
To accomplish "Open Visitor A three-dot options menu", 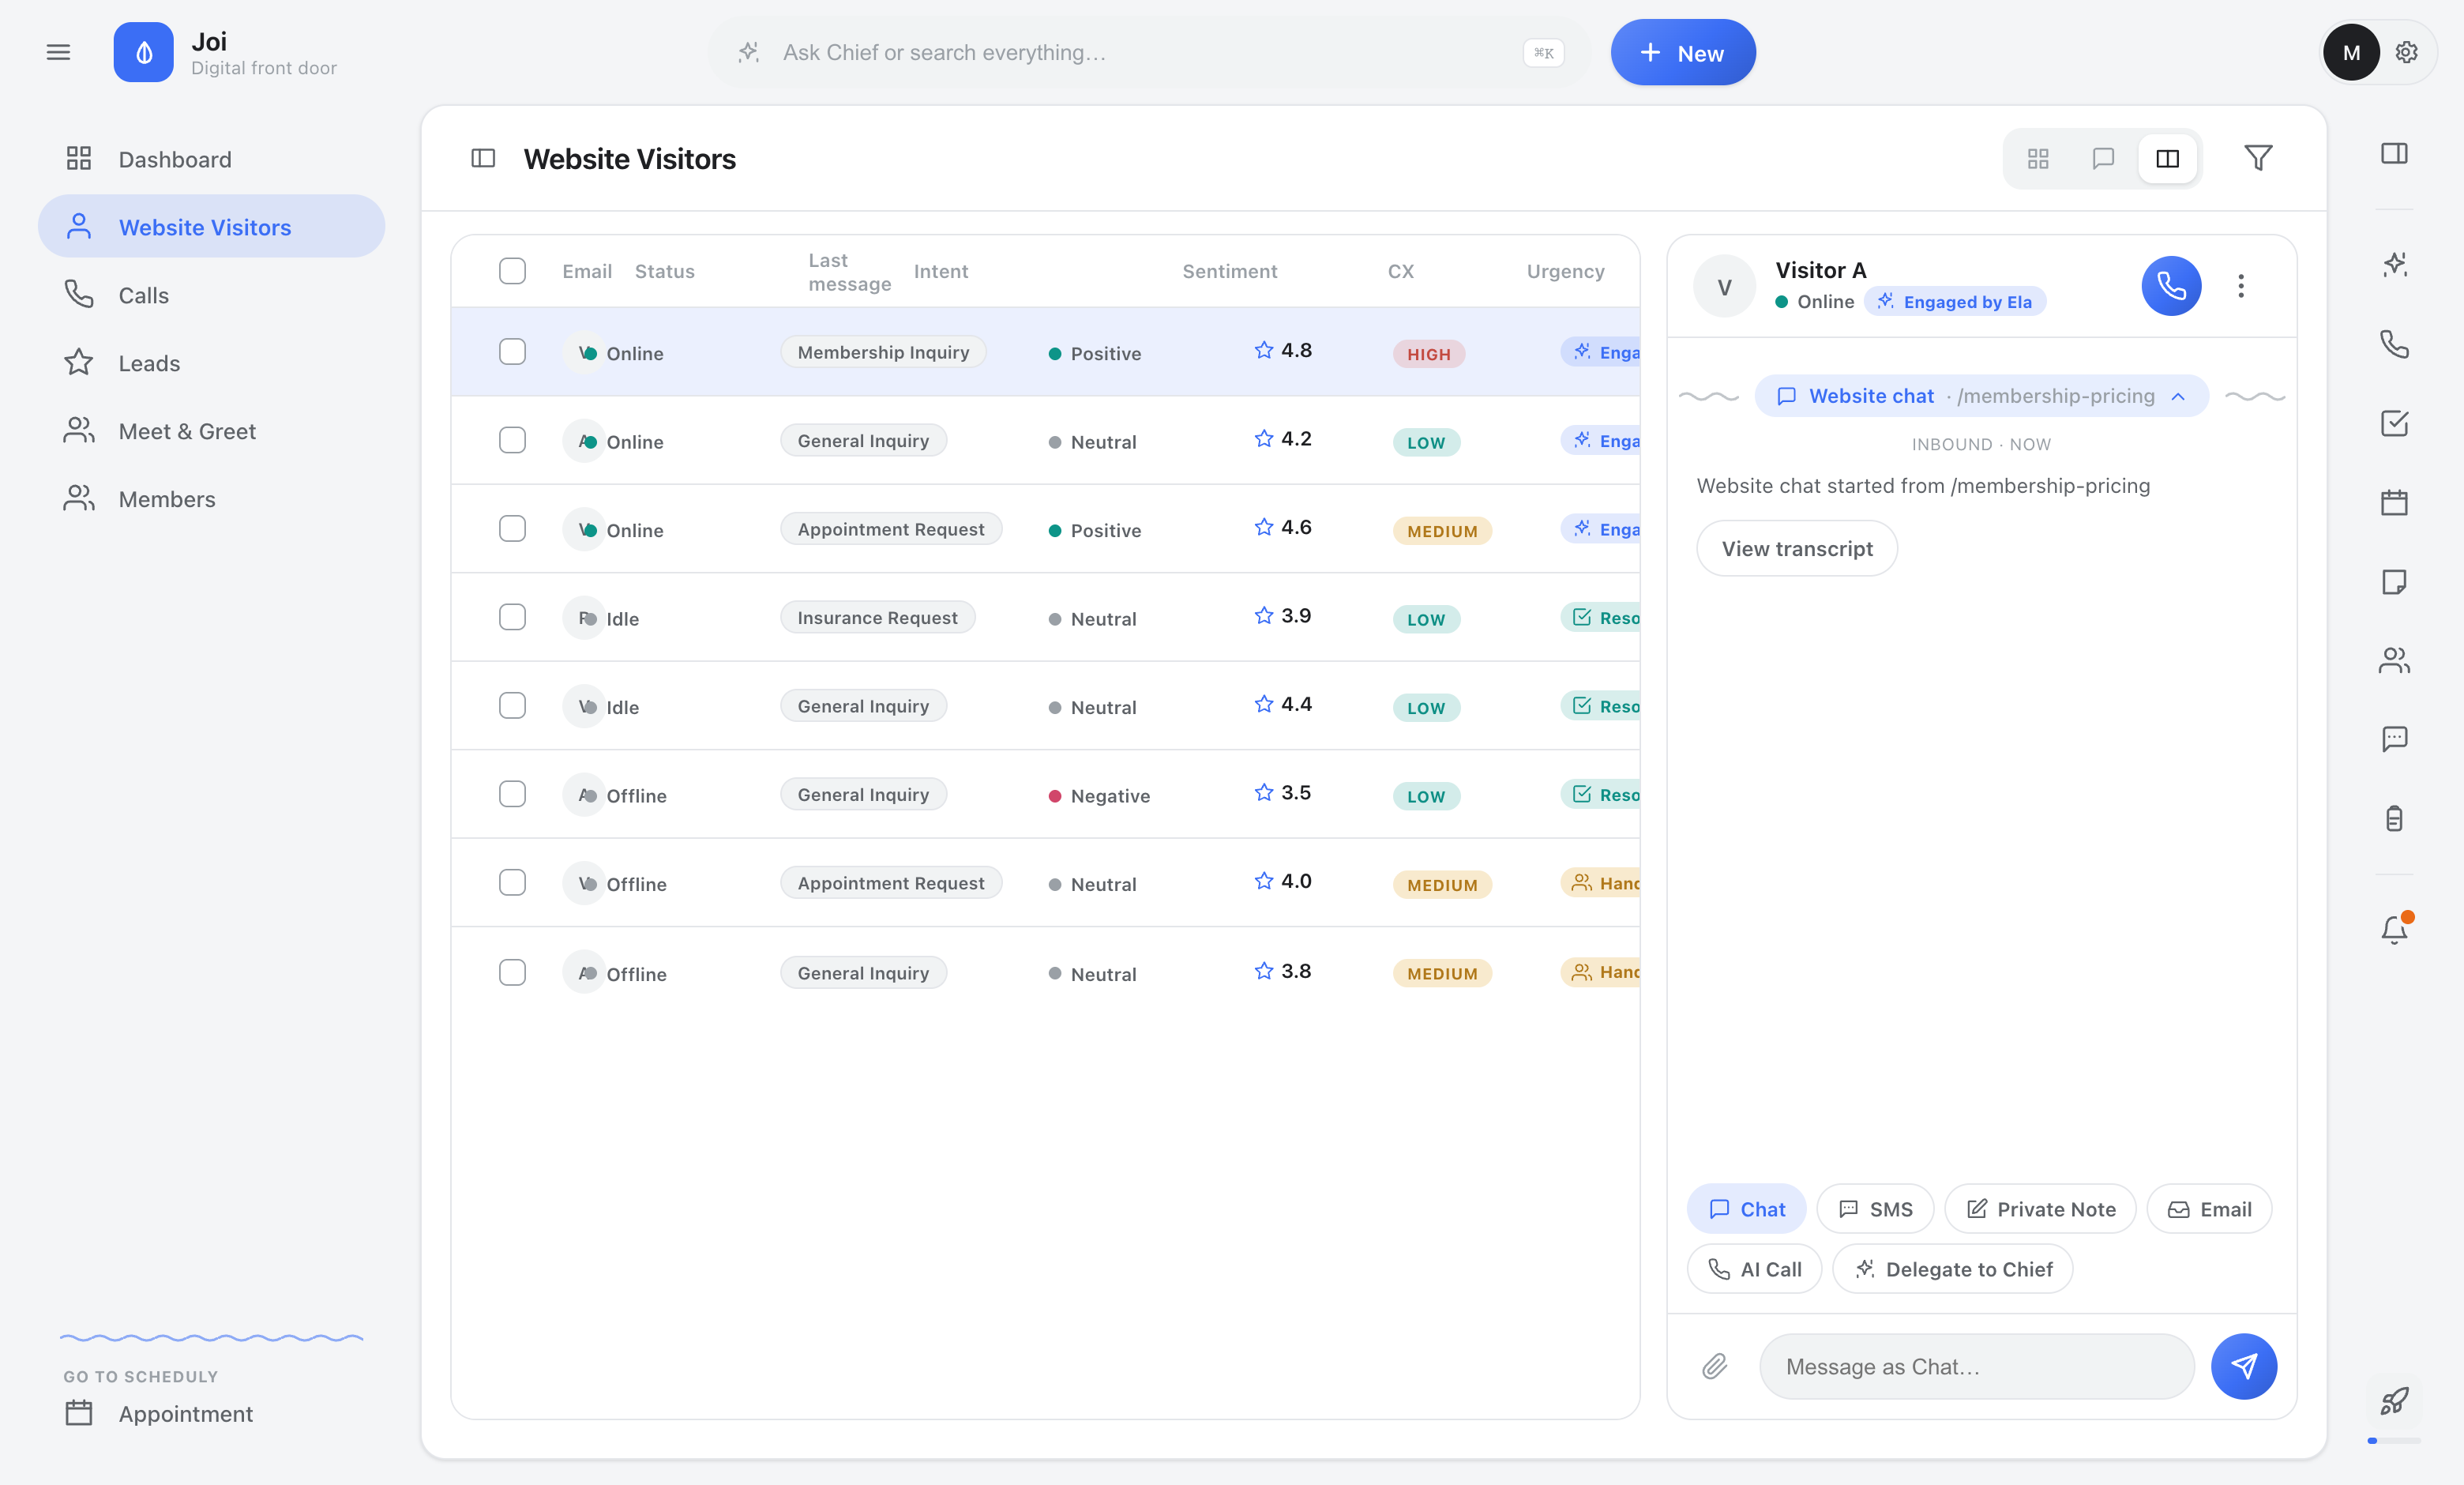I will tap(2241, 286).
